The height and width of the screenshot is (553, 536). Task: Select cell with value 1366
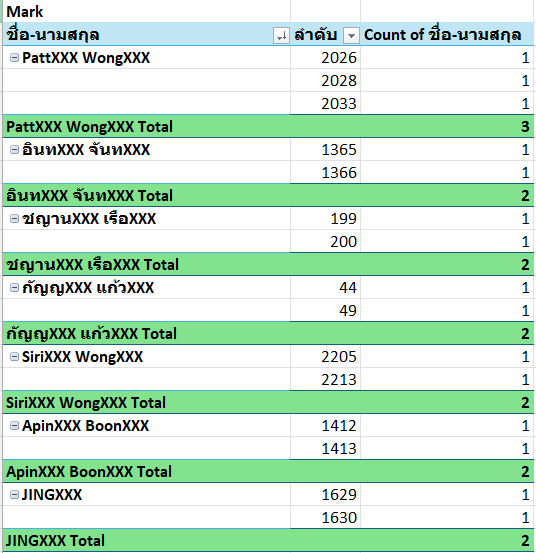click(x=325, y=172)
